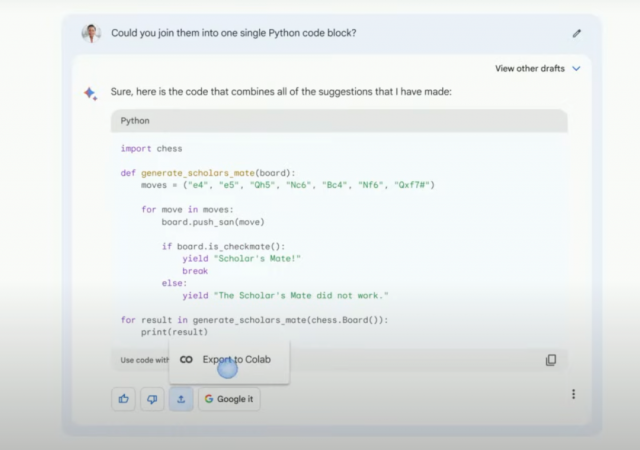Screen dimensions: 640x450
Task: Click the thumbs up good response button
Action: coord(124,399)
